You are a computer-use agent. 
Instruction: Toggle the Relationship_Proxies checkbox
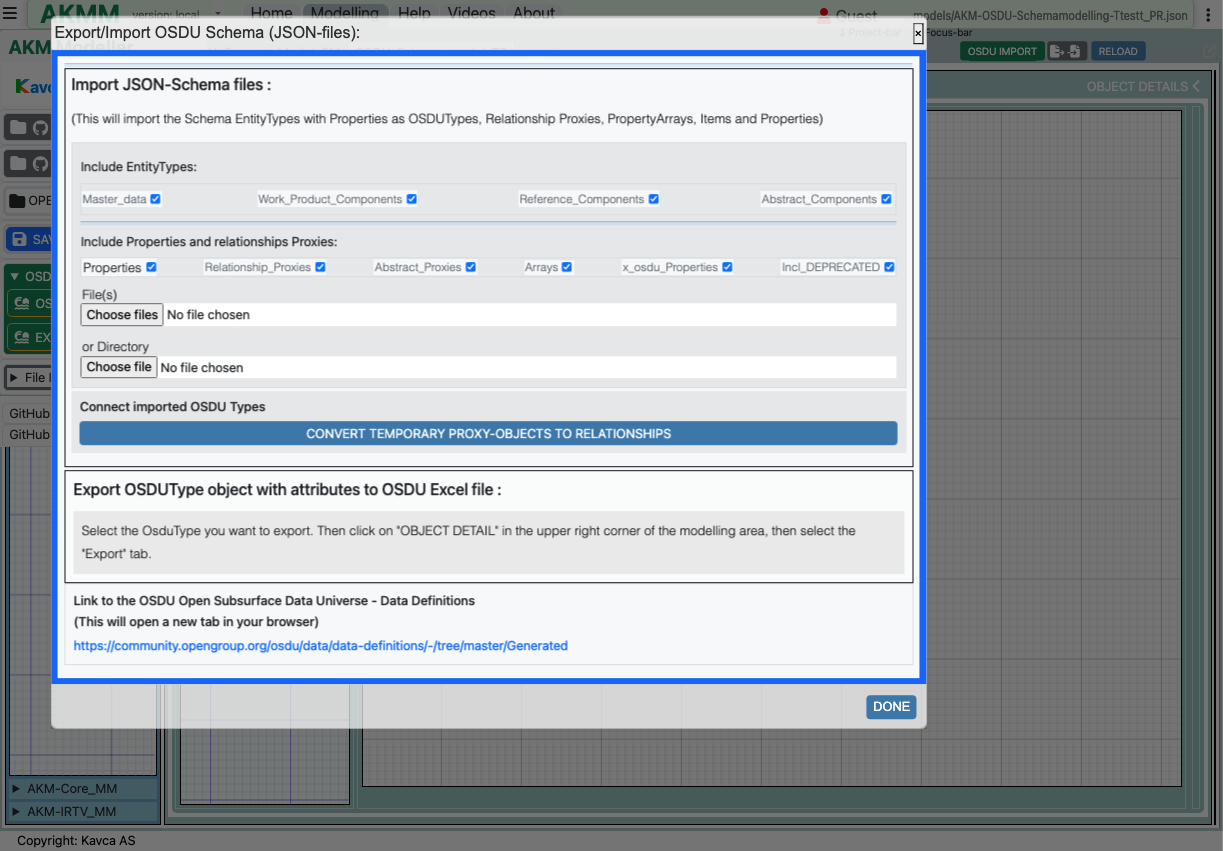tap(320, 267)
